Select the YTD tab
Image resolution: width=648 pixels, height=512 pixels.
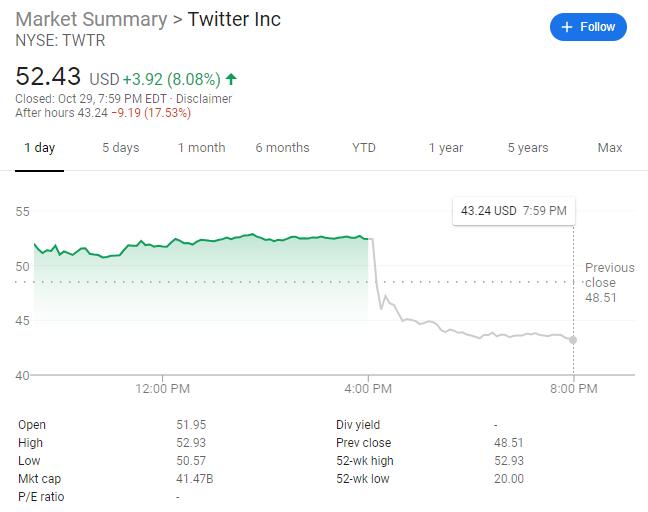[364, 148]
